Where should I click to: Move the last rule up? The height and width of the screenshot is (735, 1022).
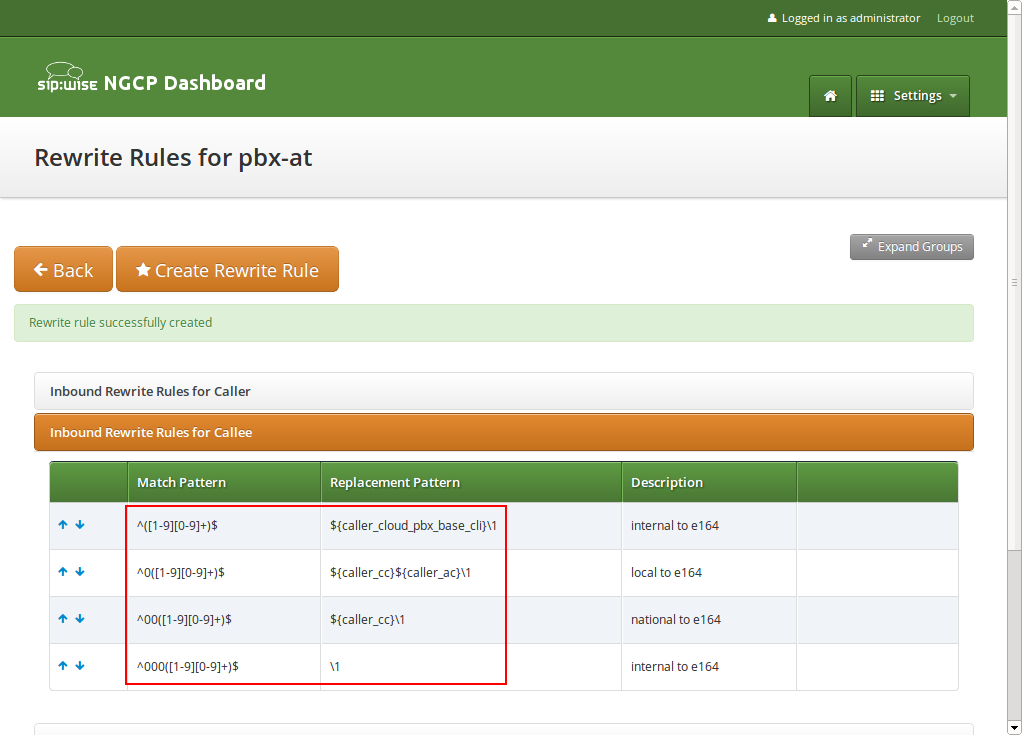(63, 666)
